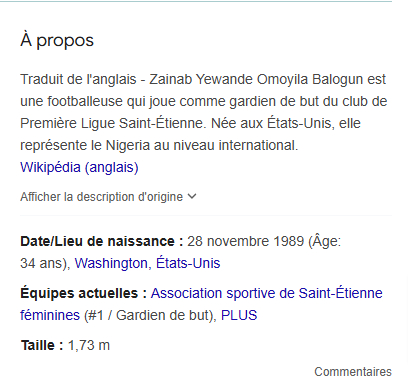Click the Traduit de l'anglais text
Image resolution: width=408 pixels, height=390 pixels.
(78, 80)
